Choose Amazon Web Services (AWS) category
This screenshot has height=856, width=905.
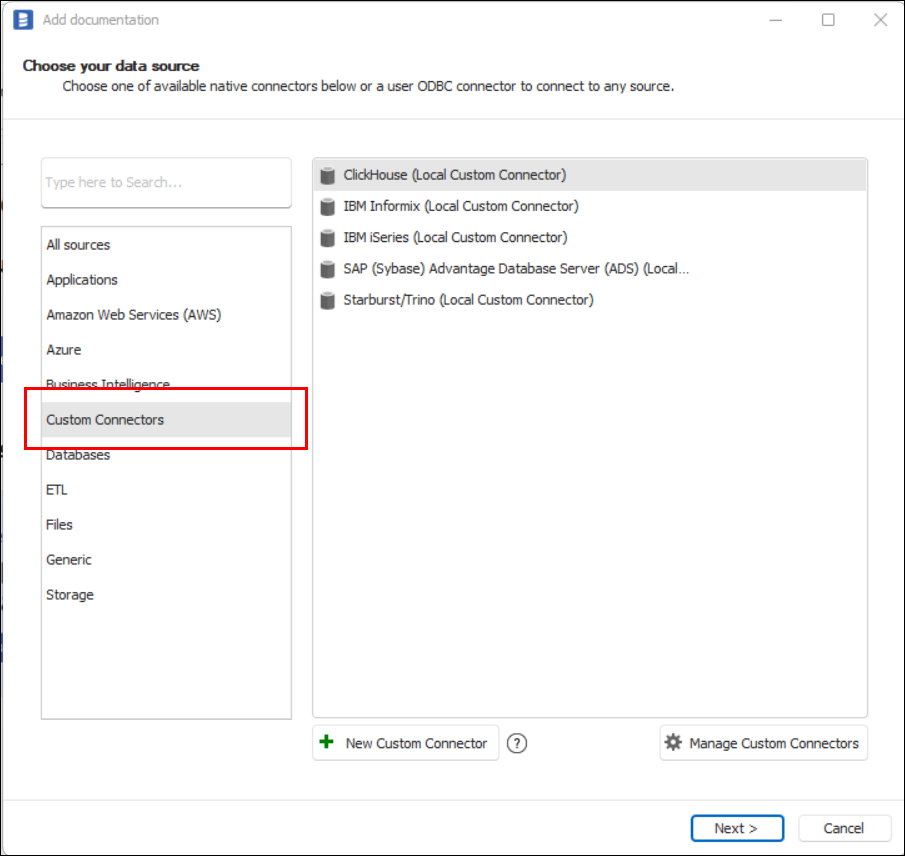tap(133, 315)
